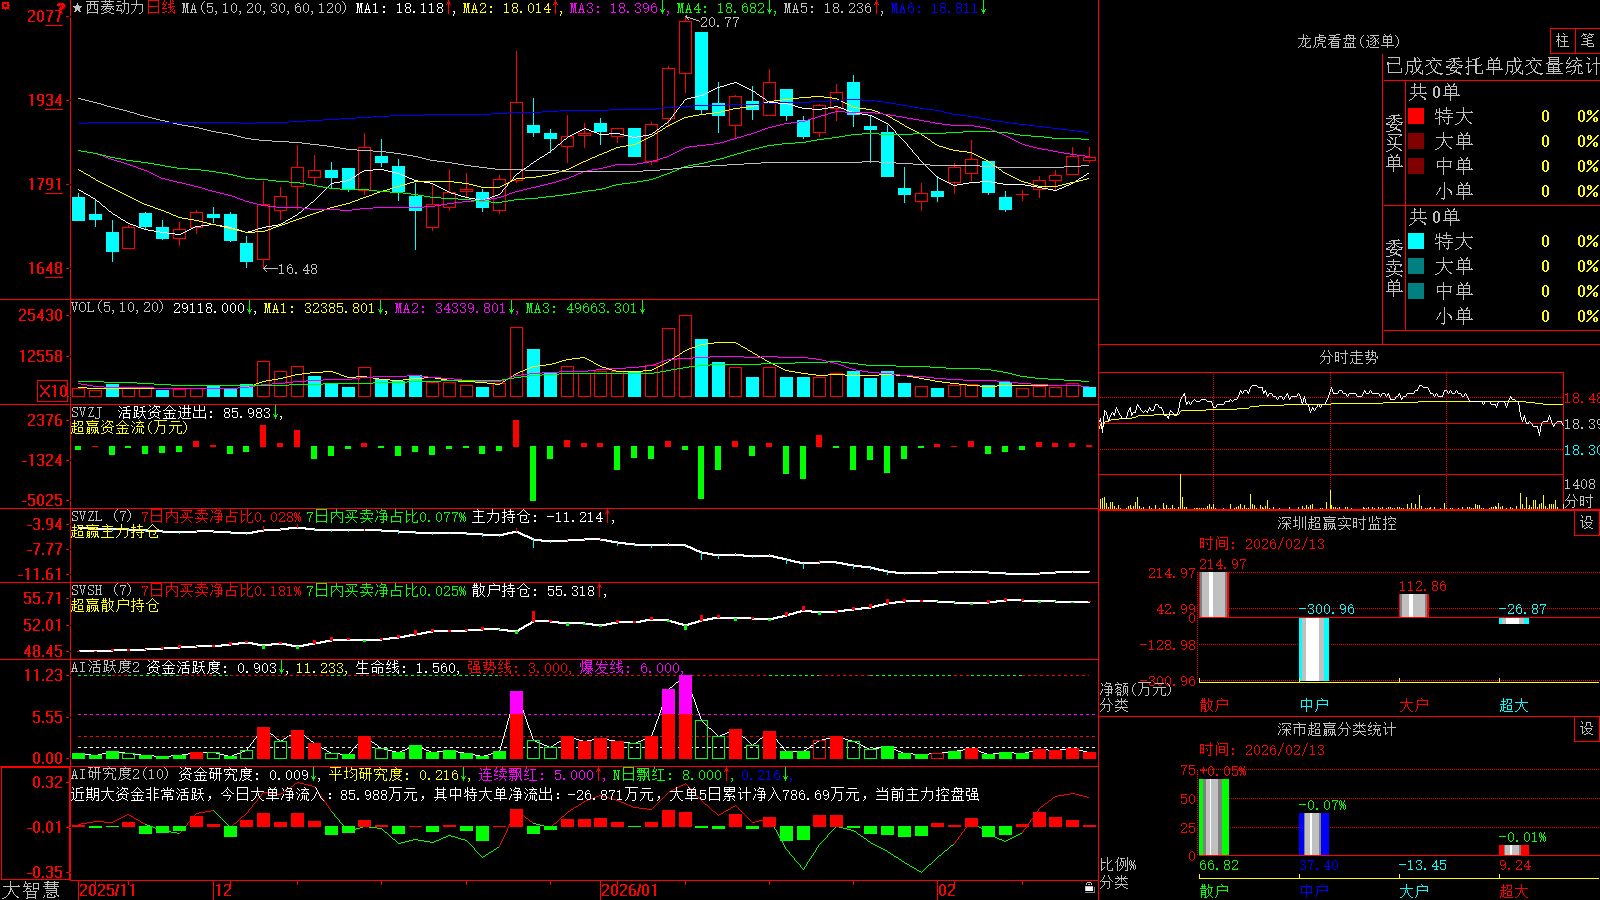The width and height of the screenshot is (1600, 900).
Task: Click the green 66.82 散户 bar in 深市超赢分类统计
Action: [x=1213, y=817]
